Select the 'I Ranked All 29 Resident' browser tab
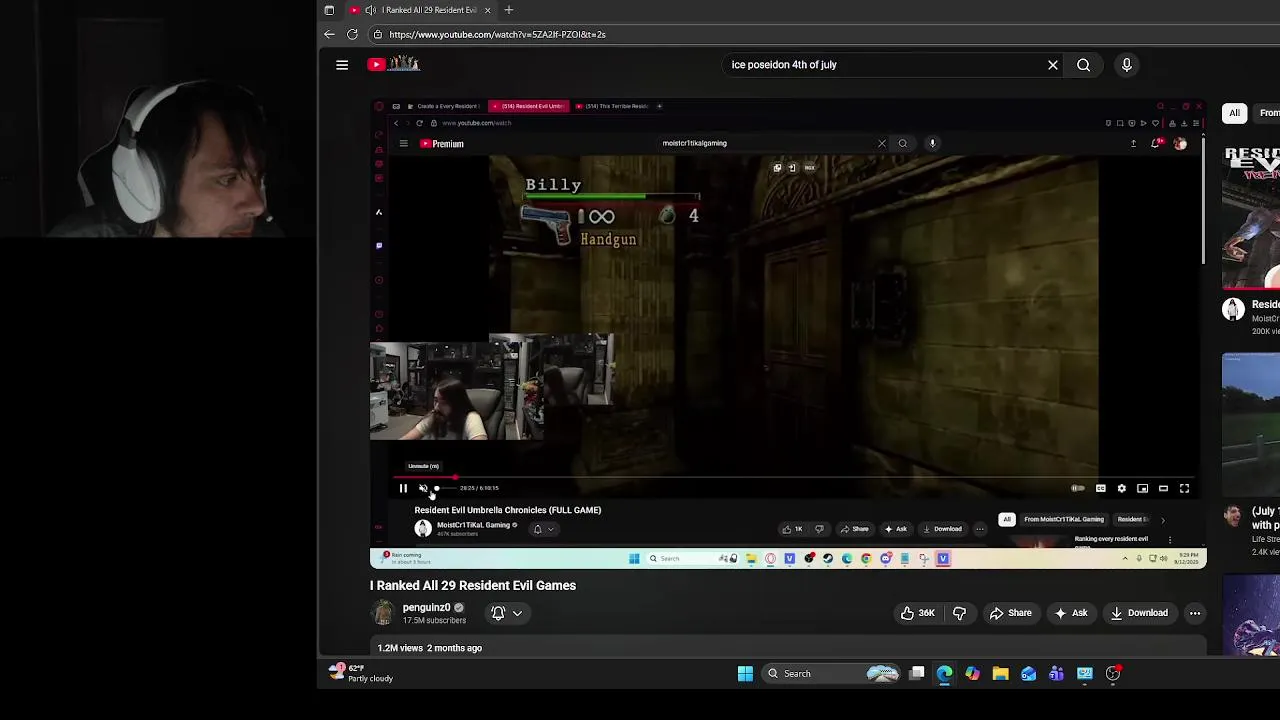 click(x=421, y=10)
